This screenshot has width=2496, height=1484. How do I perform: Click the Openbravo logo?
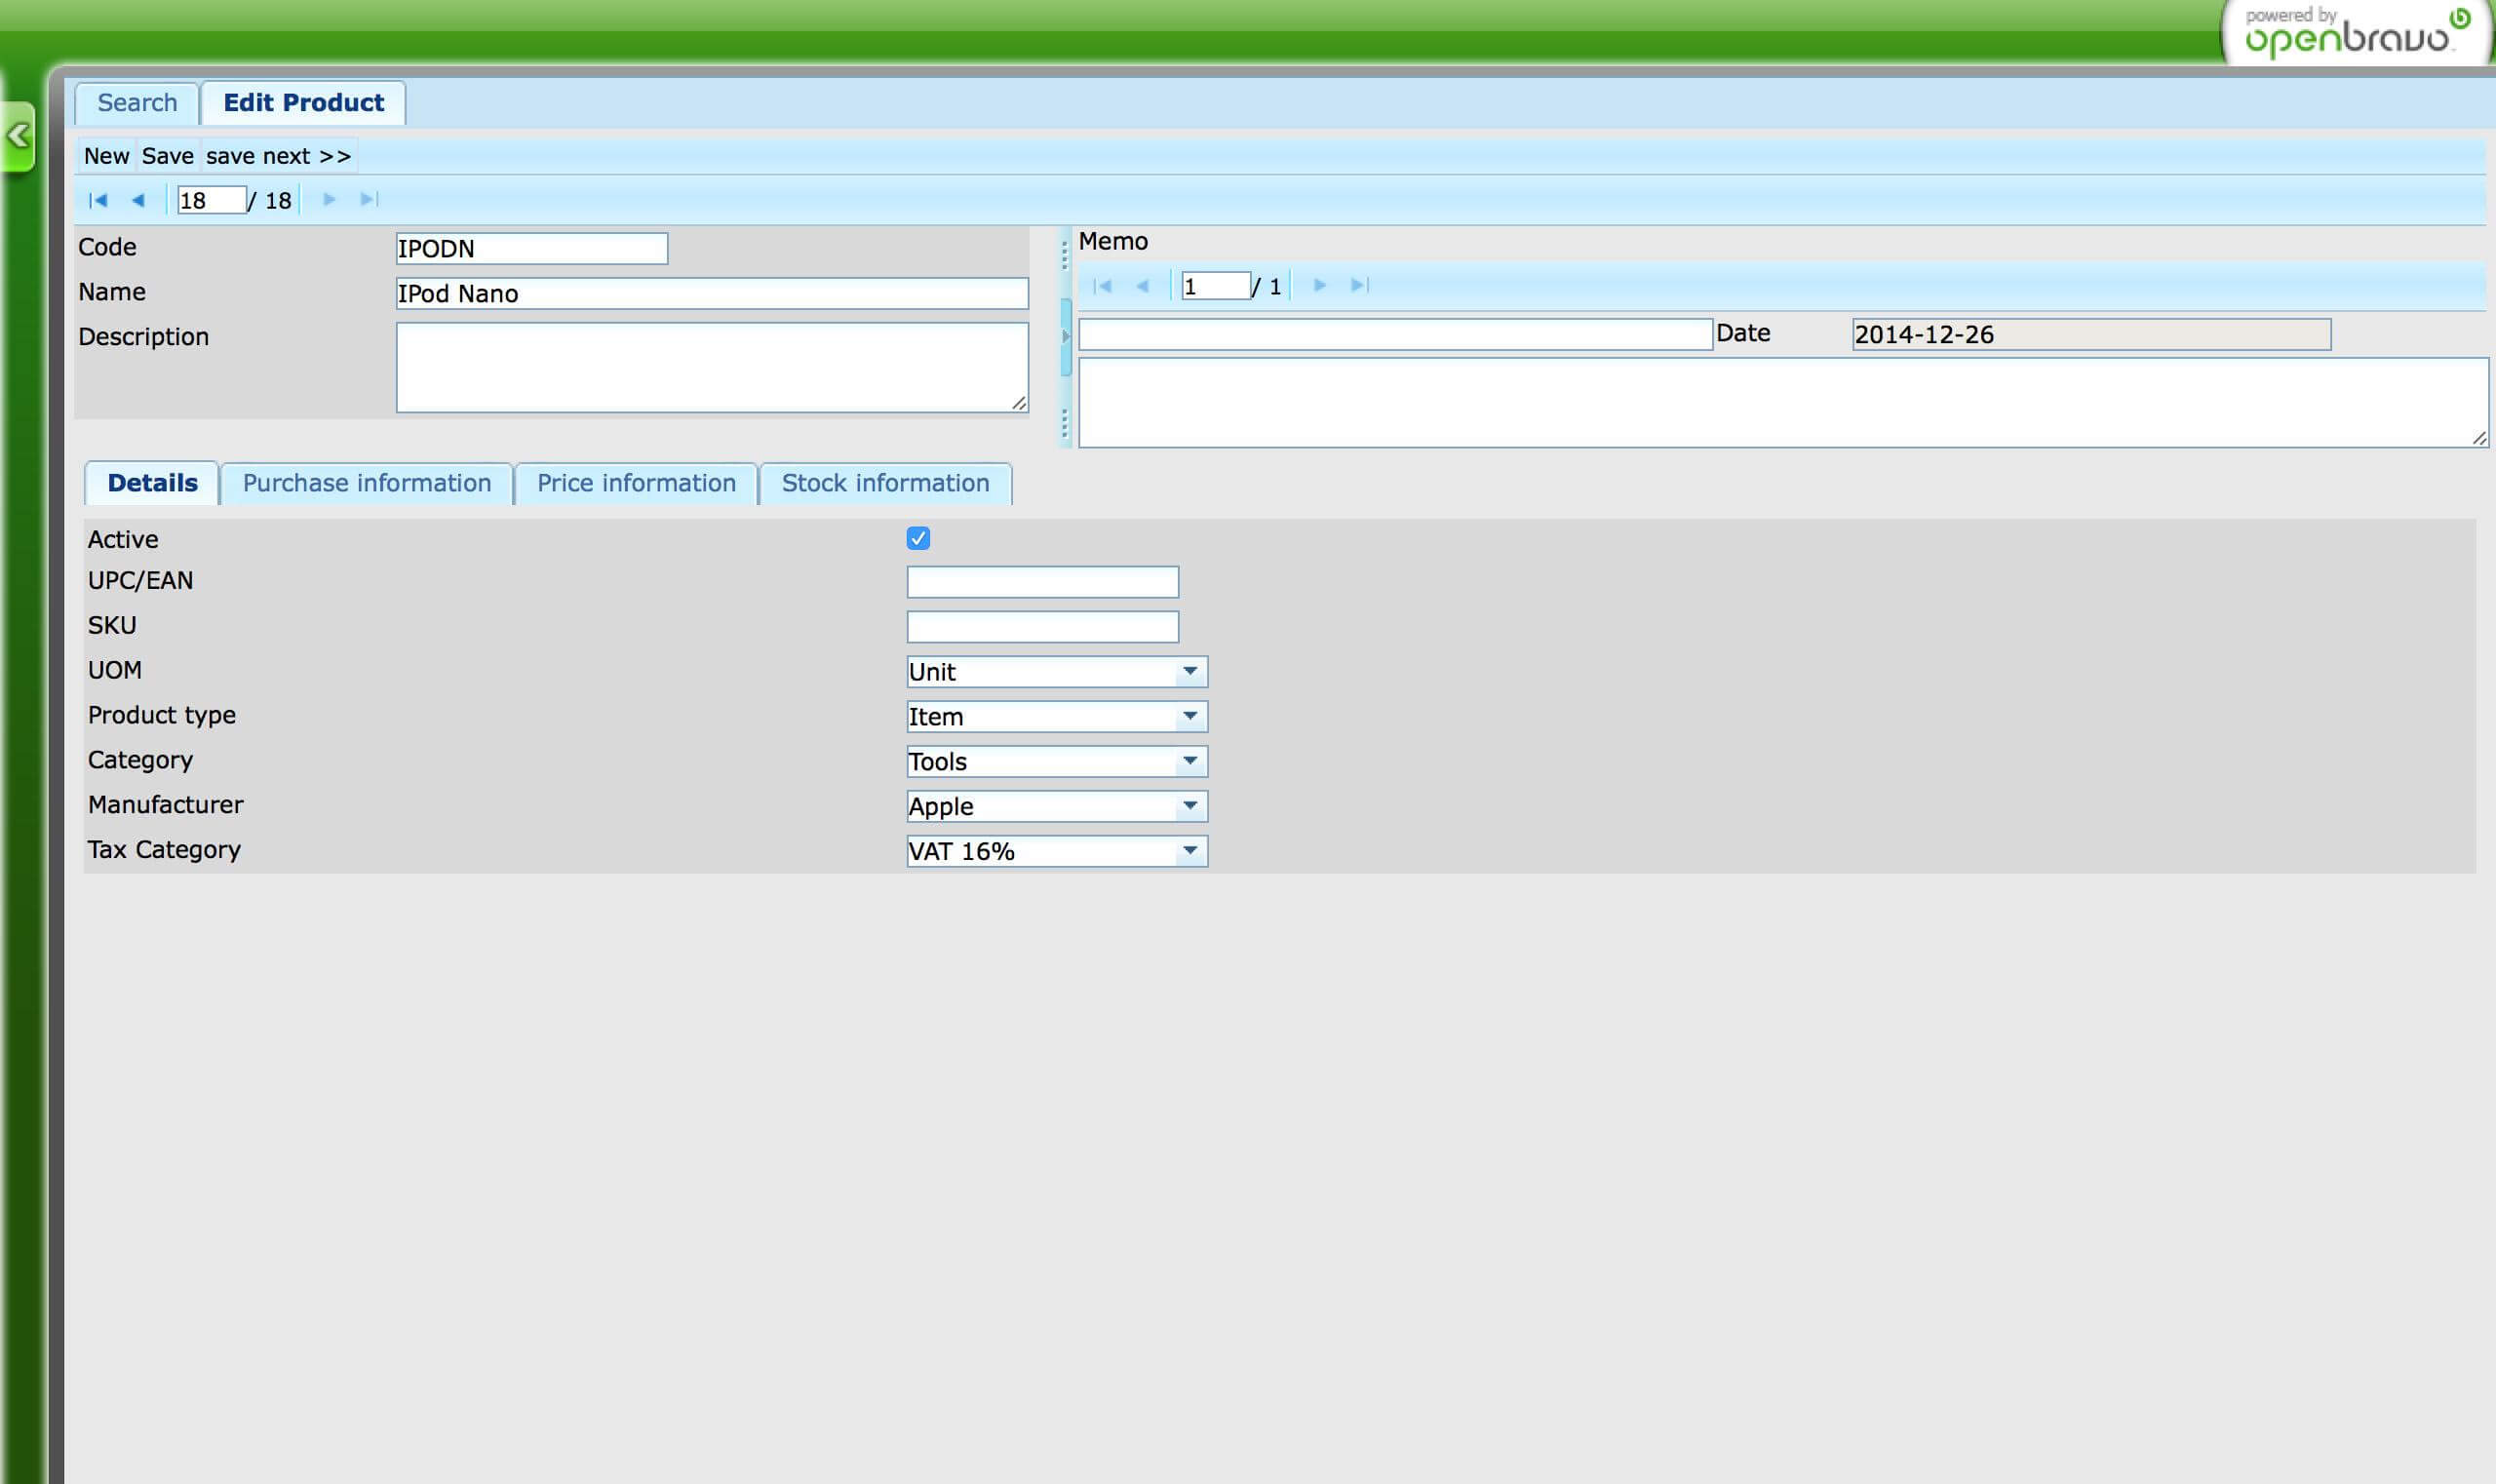[2356, 33]
